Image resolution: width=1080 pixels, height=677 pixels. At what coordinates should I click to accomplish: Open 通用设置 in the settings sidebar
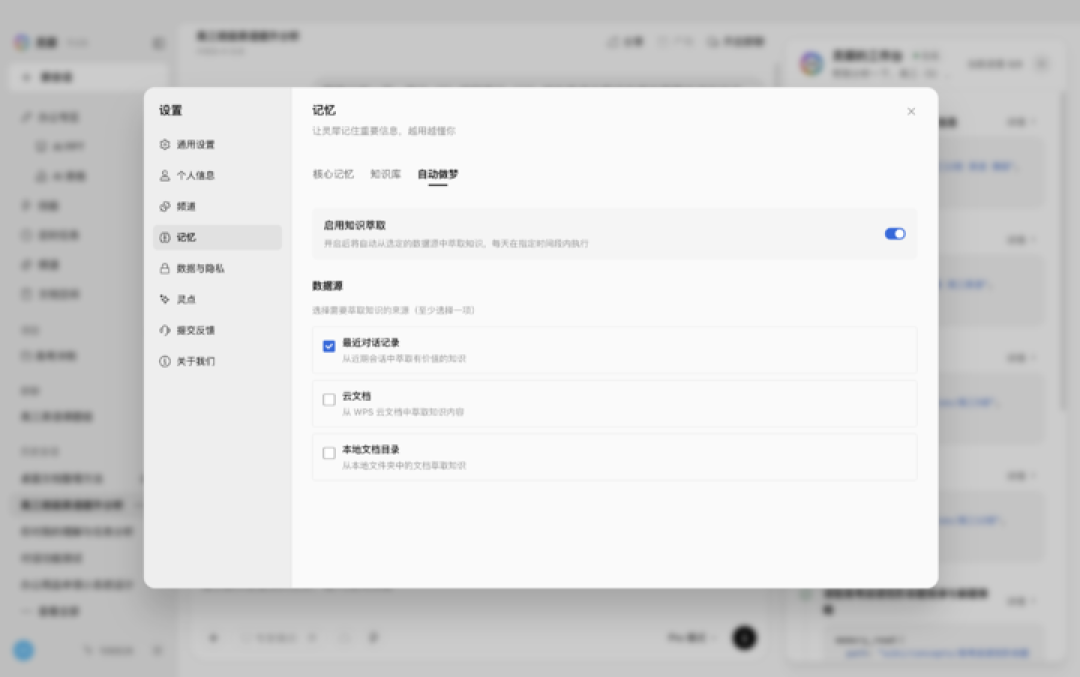[217, 145]
